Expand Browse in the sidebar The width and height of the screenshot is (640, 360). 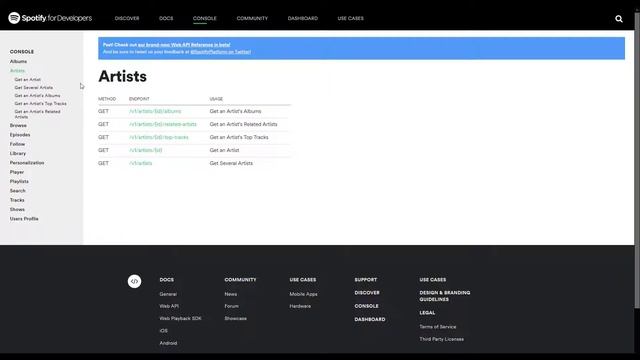coord(18,125)
